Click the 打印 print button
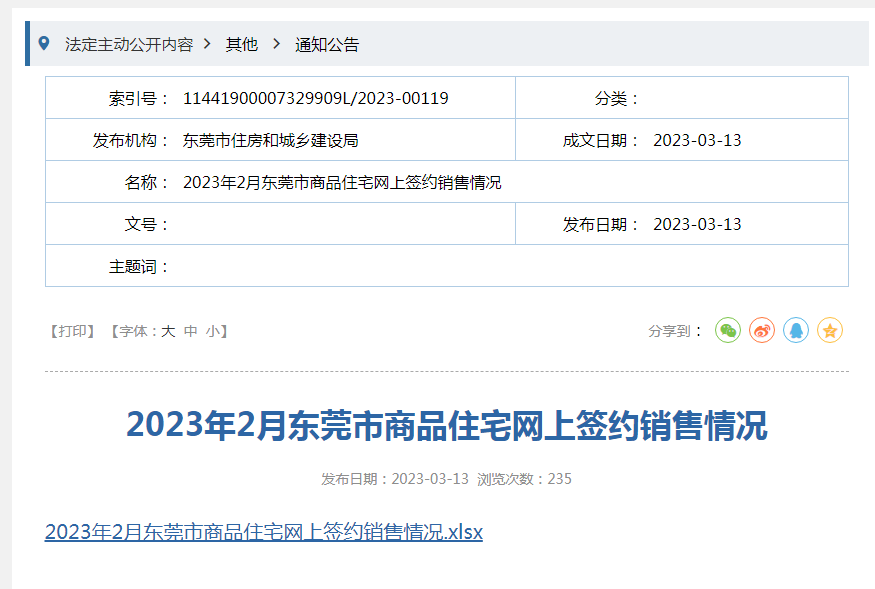Viewport: 875px width, 589px height. (73, 331)
